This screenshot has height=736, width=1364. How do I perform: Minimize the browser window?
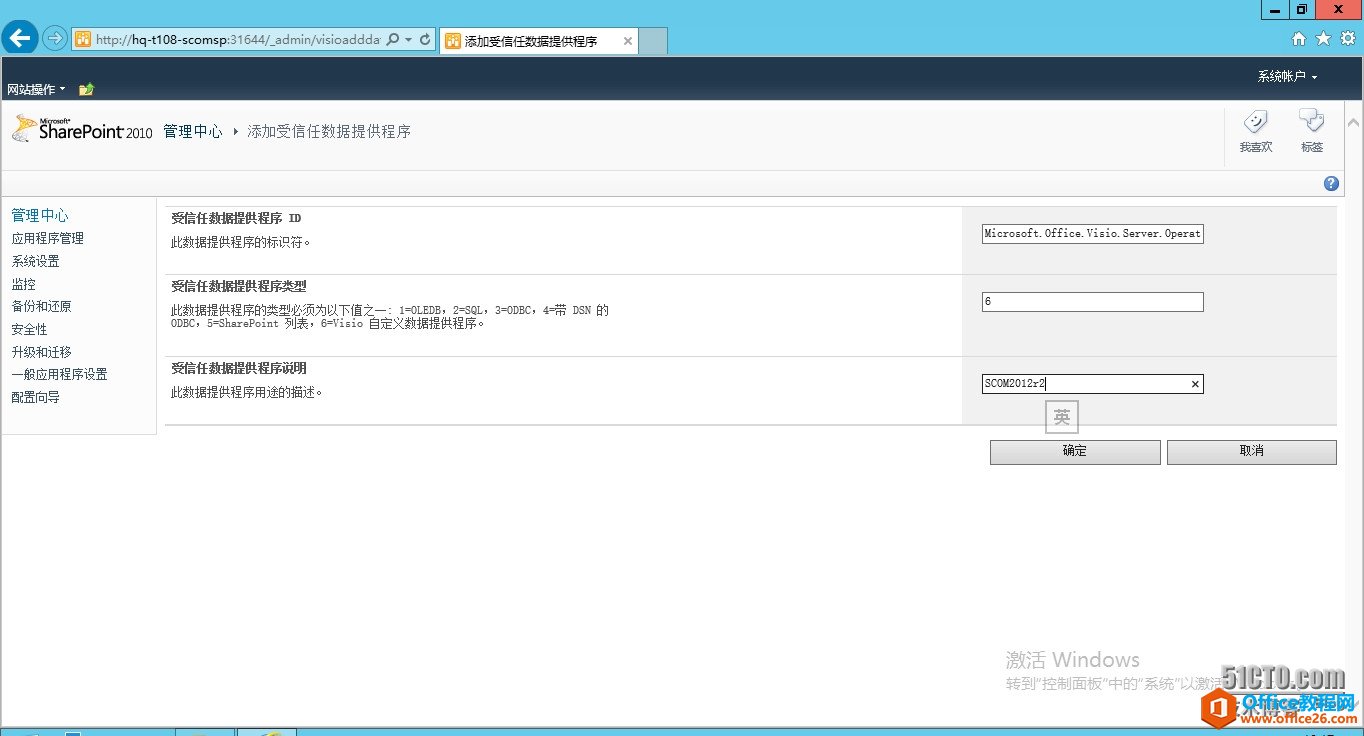[1274, 9]
